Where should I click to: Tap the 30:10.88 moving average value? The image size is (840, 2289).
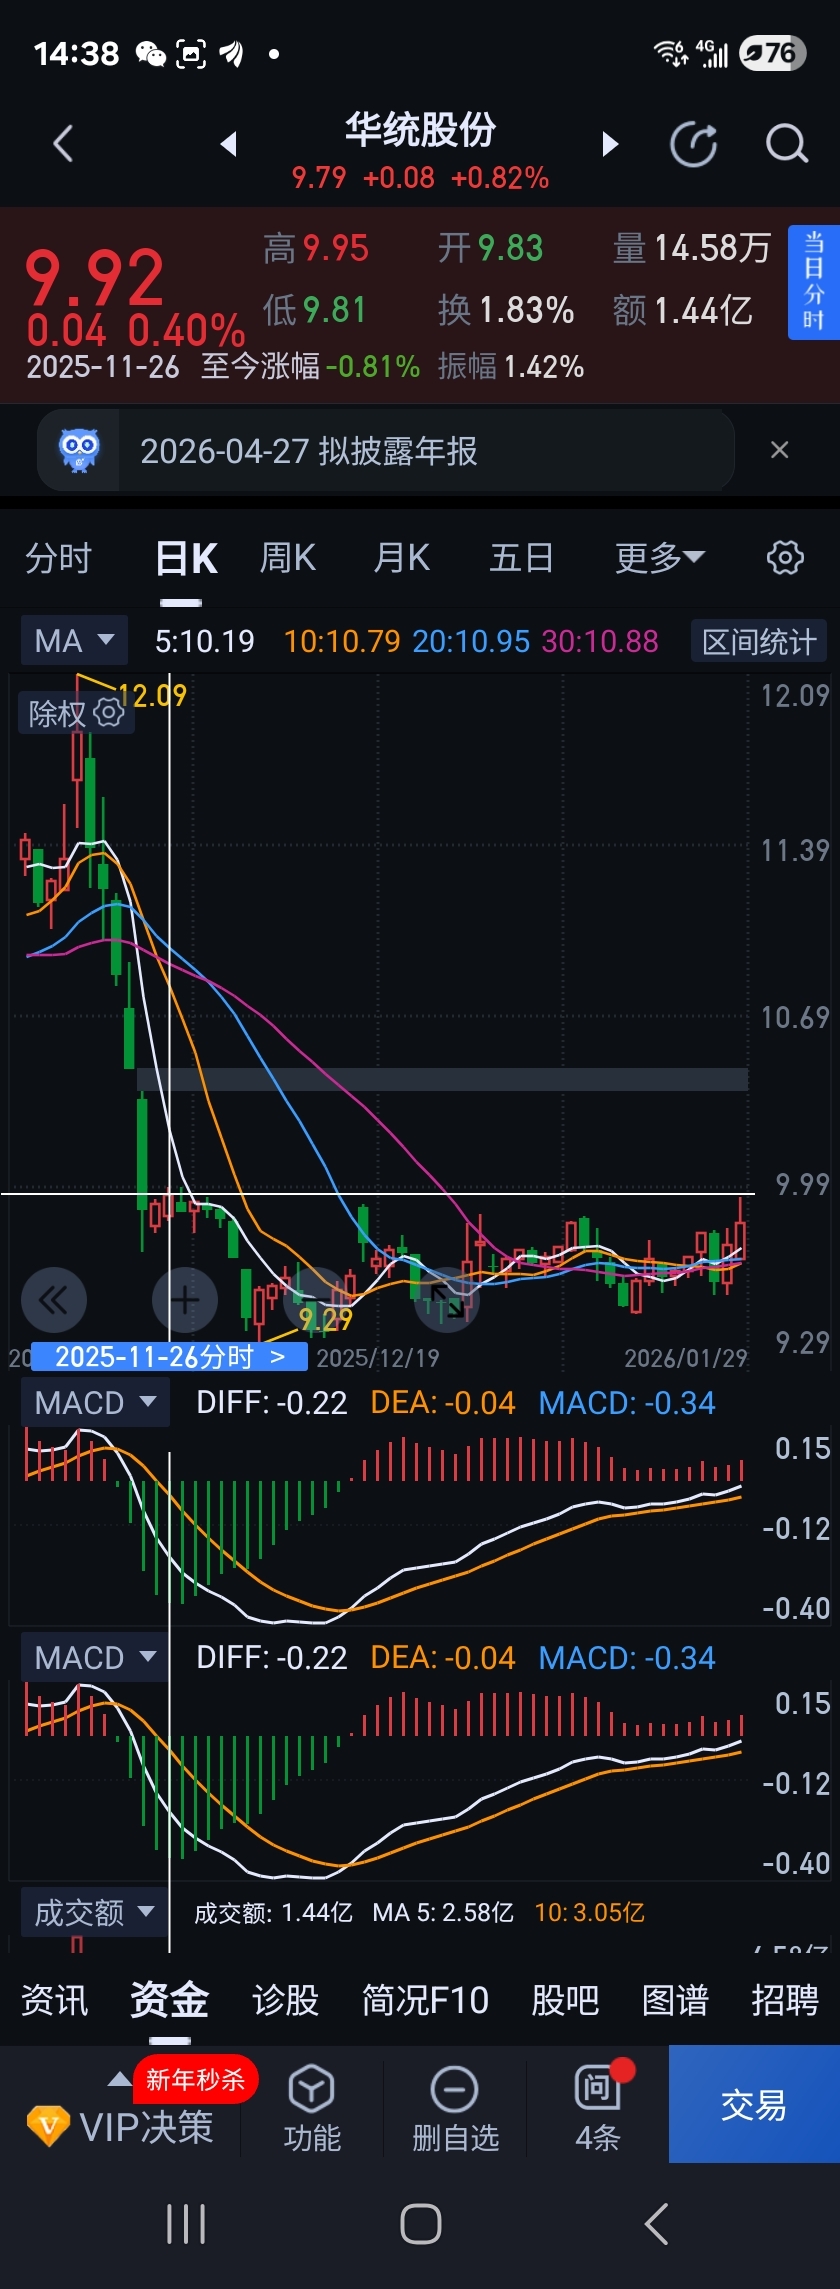pyautogui.click(x=600, y=641)
